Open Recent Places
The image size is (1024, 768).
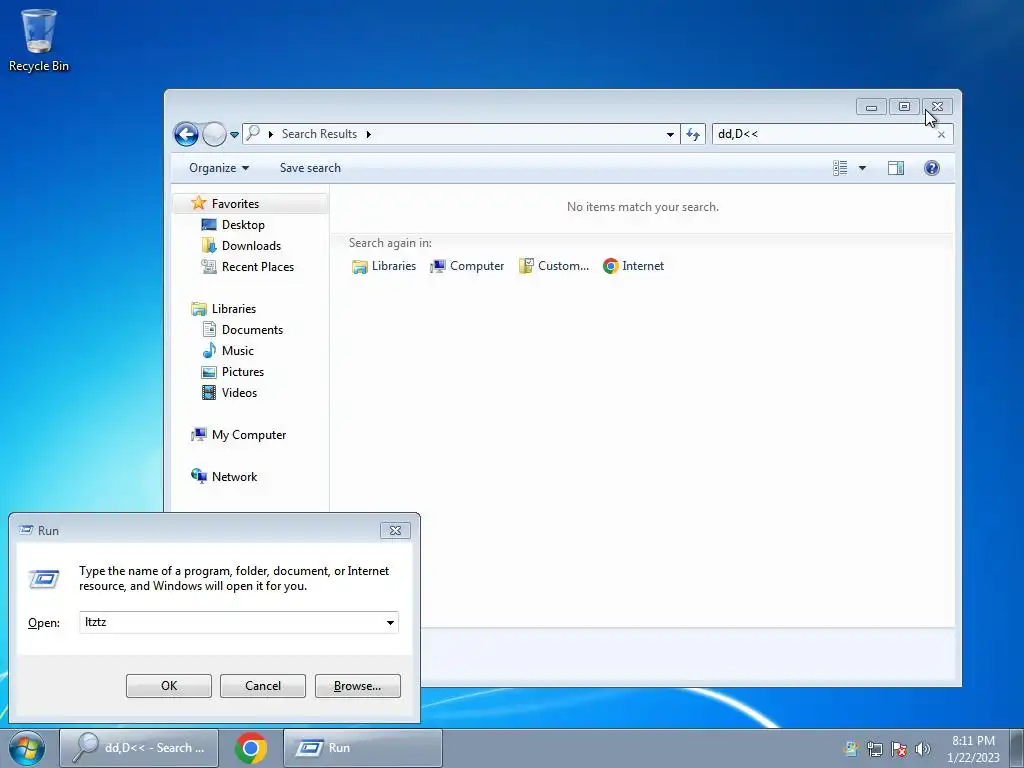(x=257, y=266)
